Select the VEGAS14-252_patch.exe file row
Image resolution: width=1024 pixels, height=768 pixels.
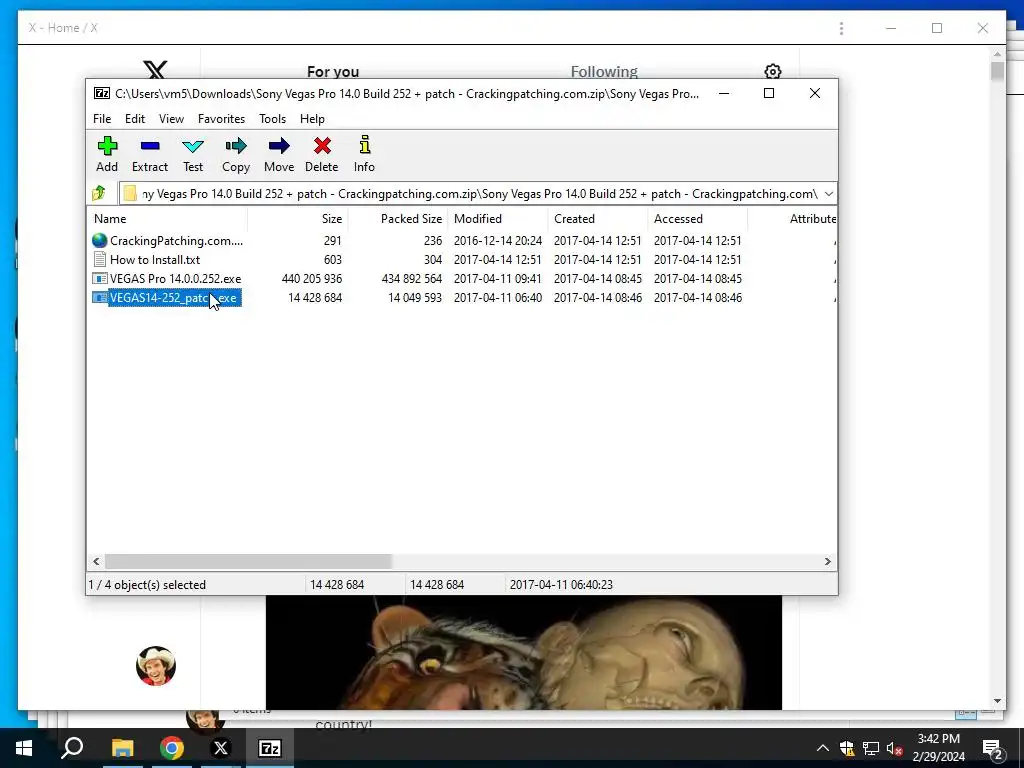(x=462, y=298)
